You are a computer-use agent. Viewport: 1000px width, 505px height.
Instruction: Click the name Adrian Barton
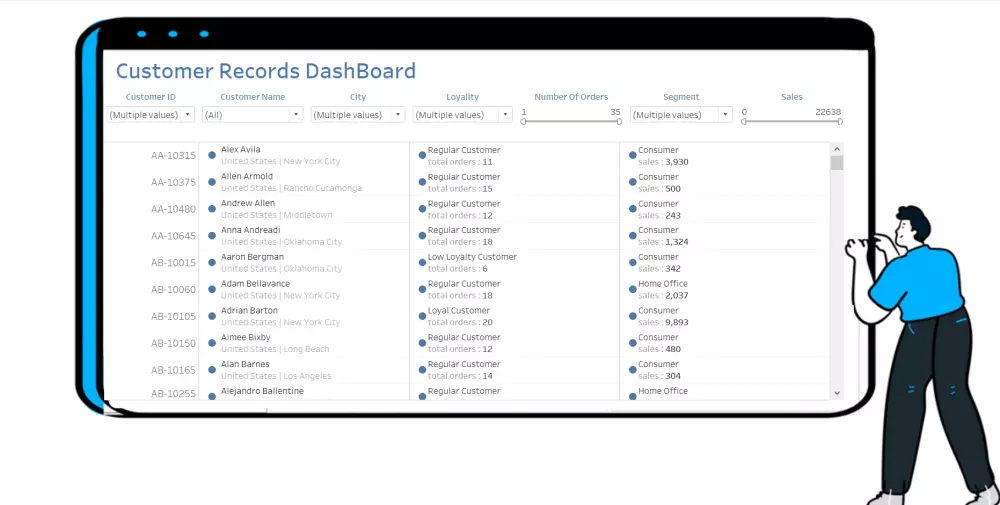pyautogui.click(x=249, y=310)
